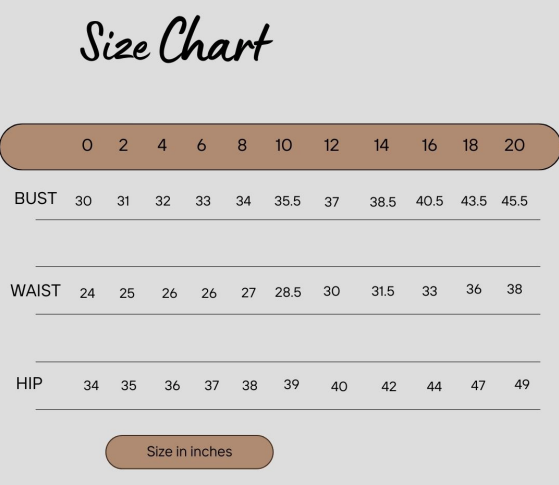Click bust value 35.5
Screen dimensions: 559x485
coord(287,201)
